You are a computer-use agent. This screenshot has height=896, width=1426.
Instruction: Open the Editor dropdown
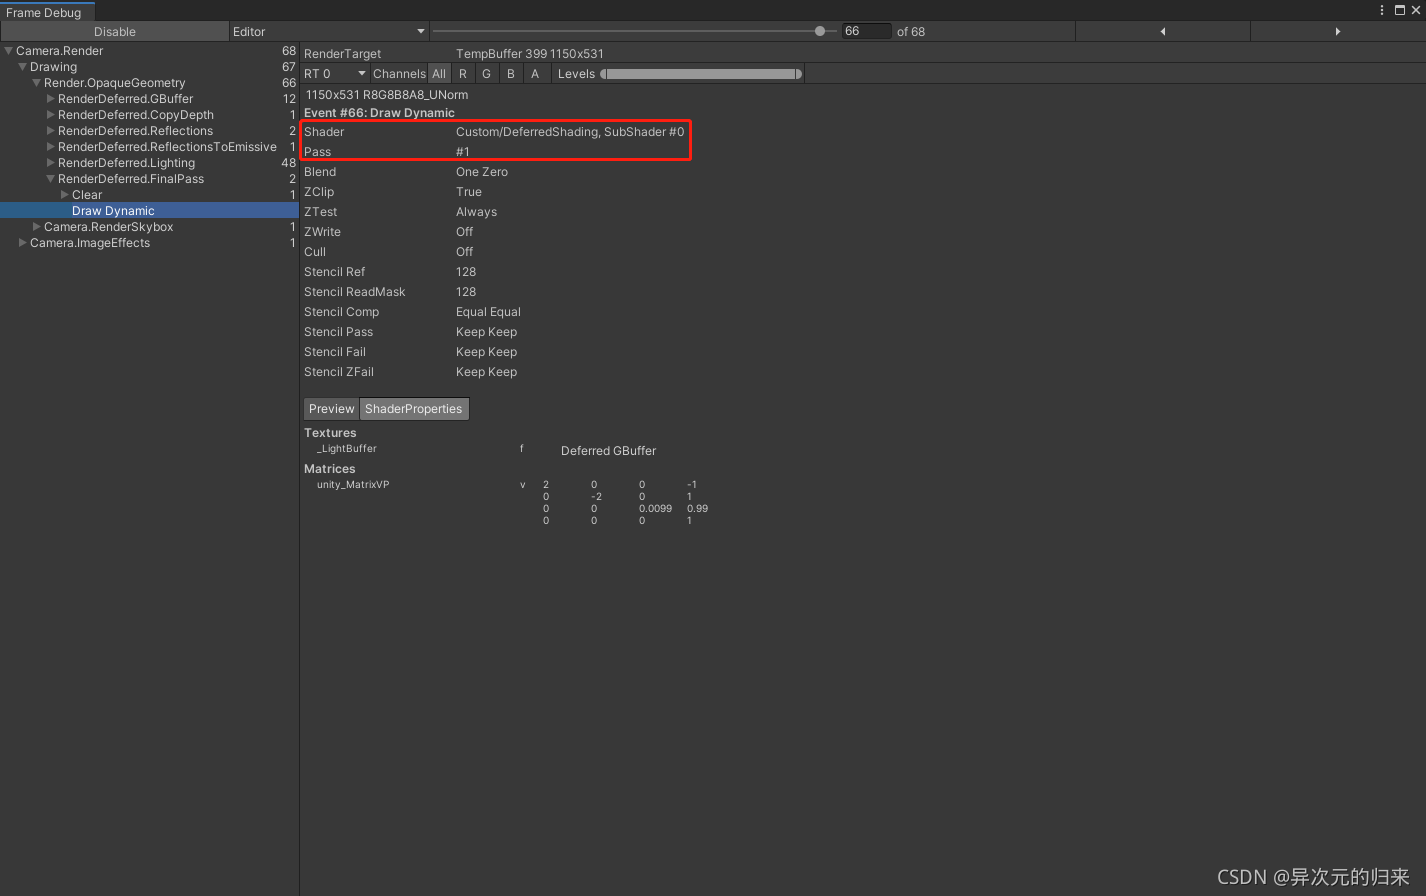[328, 31]
